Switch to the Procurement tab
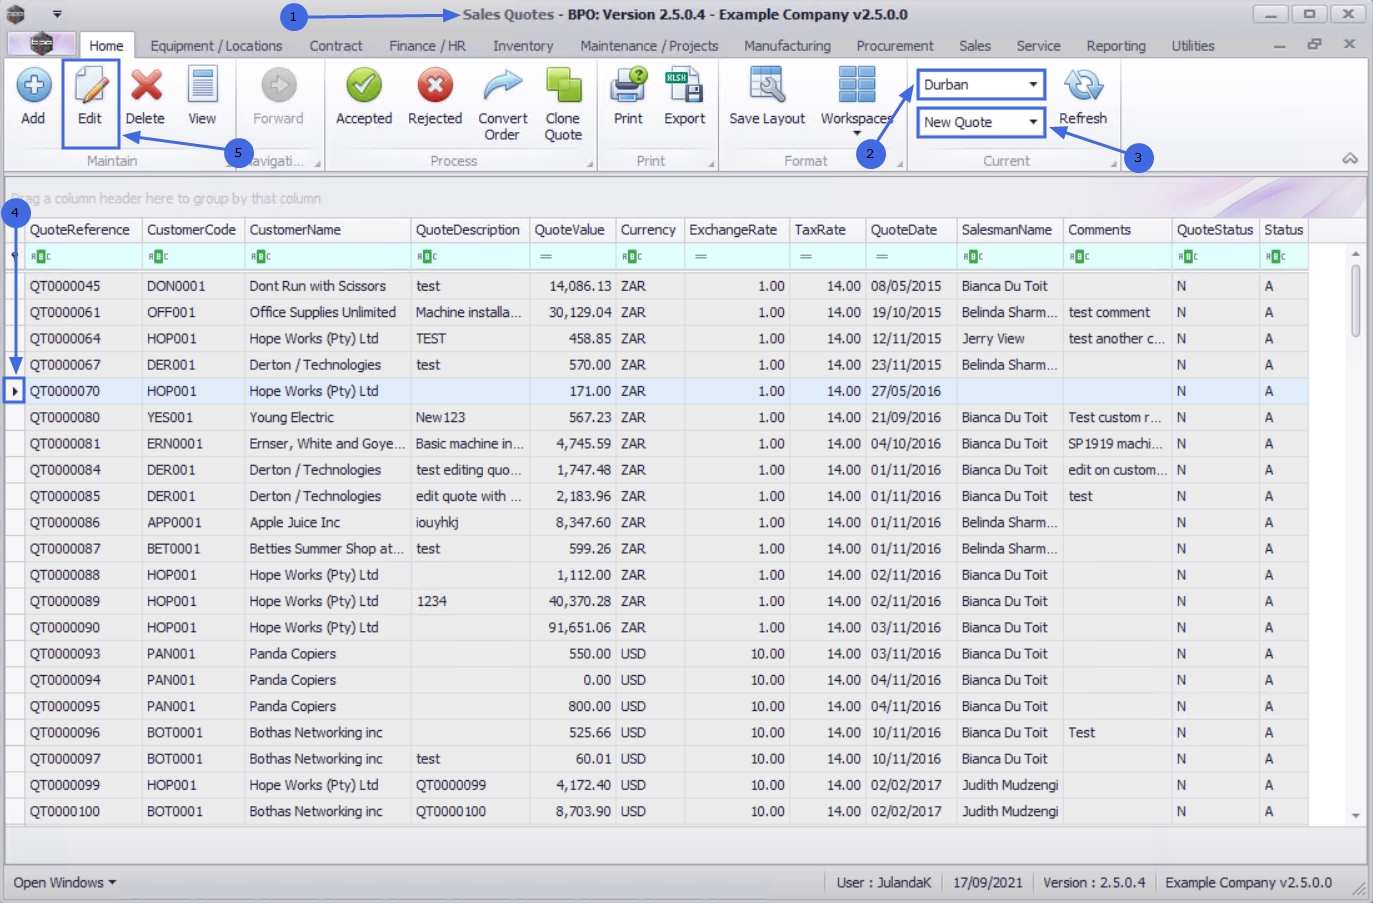This screenshot has width=1373, height=903. pos(894,46)
